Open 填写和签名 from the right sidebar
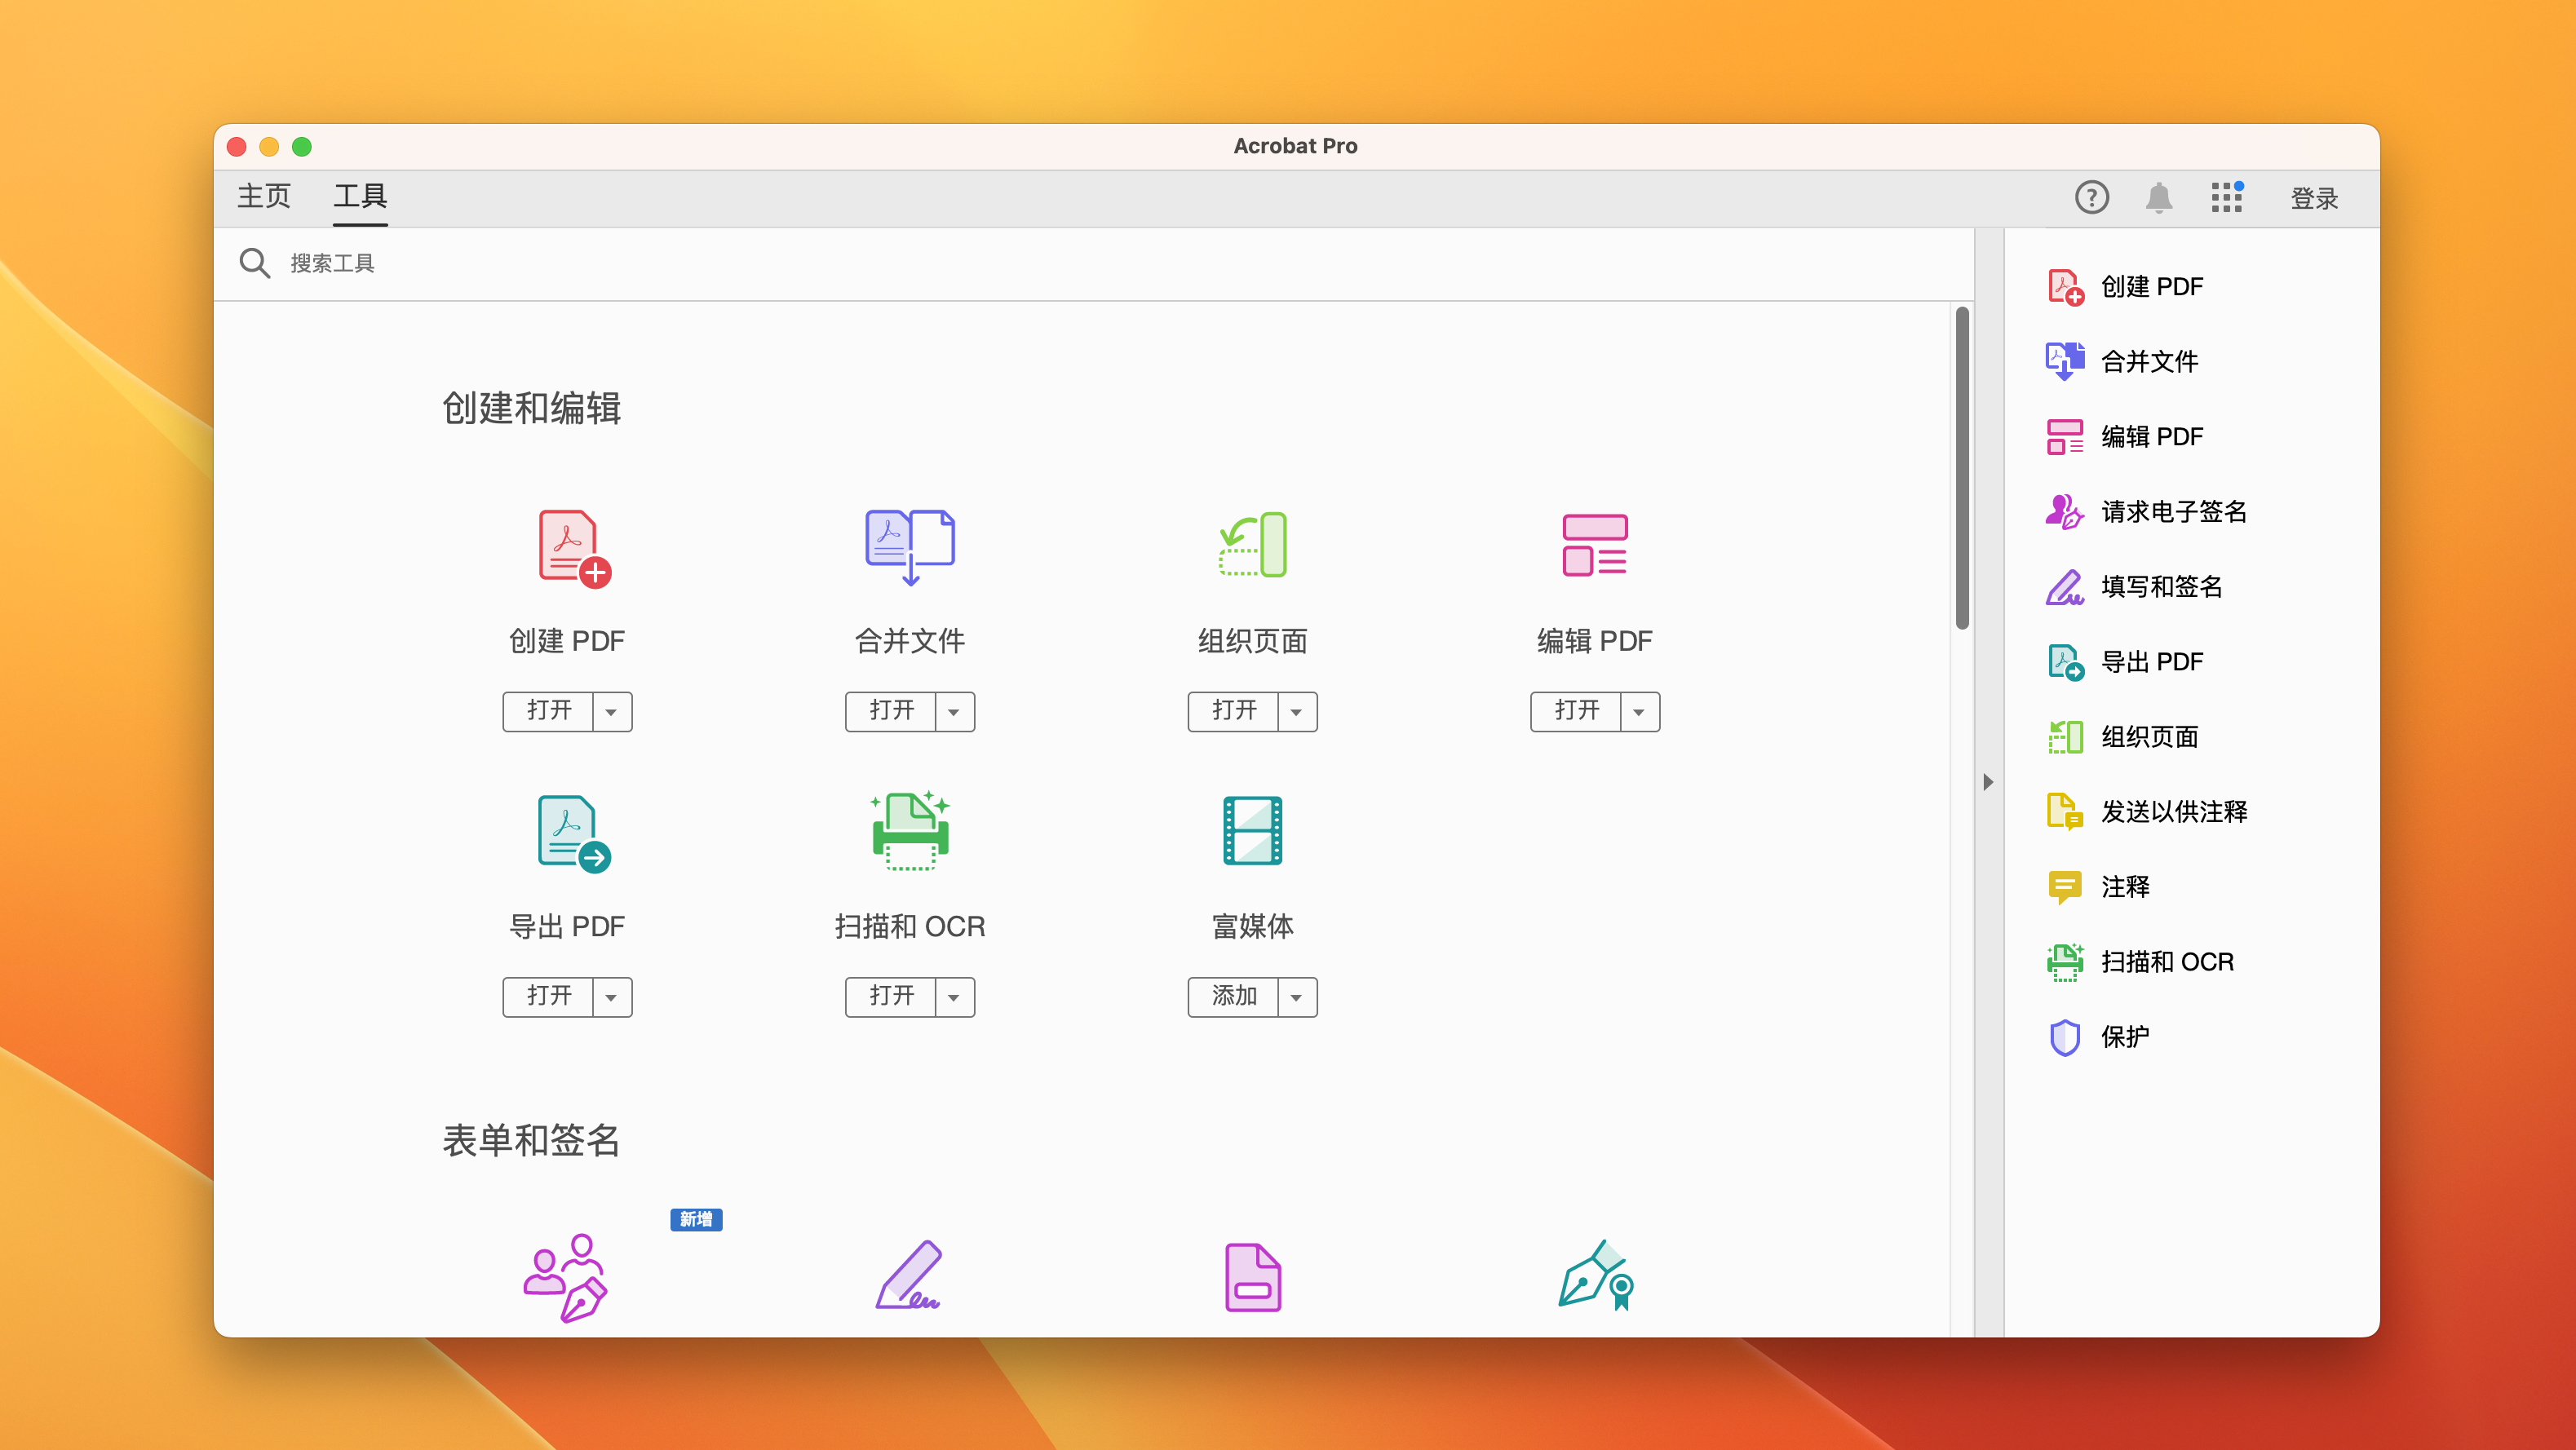This screenshot has height=1450, width=2576. coord(2064,587)
